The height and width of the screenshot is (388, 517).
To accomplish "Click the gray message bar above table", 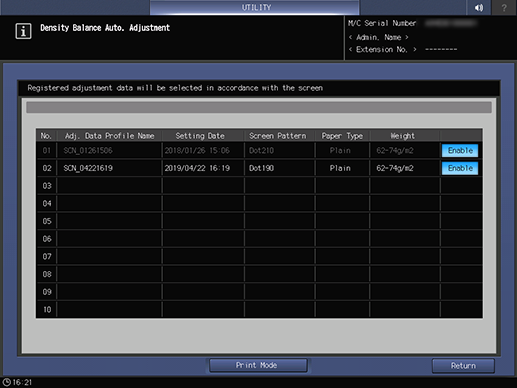I will point(259,108).
